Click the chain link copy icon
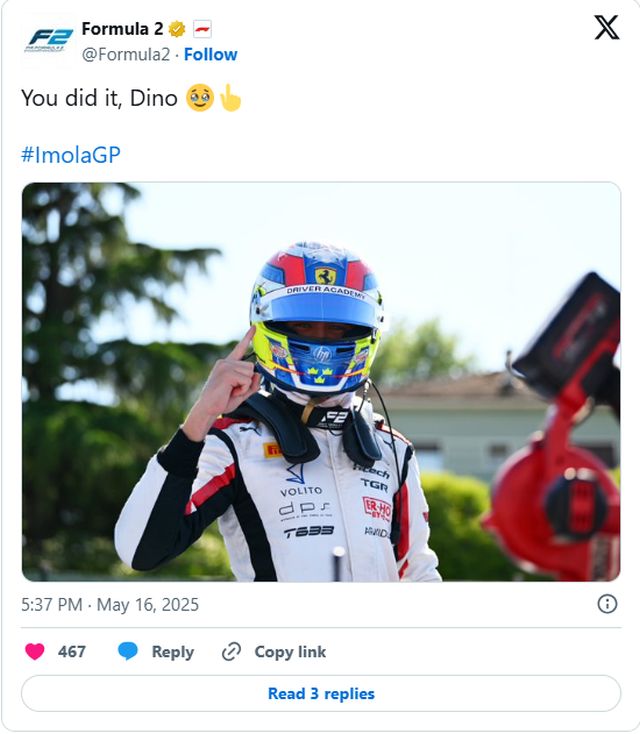Image resolution: width=640 pixels, height=734 pixels. pyautogui.click(x=231, y=651)
